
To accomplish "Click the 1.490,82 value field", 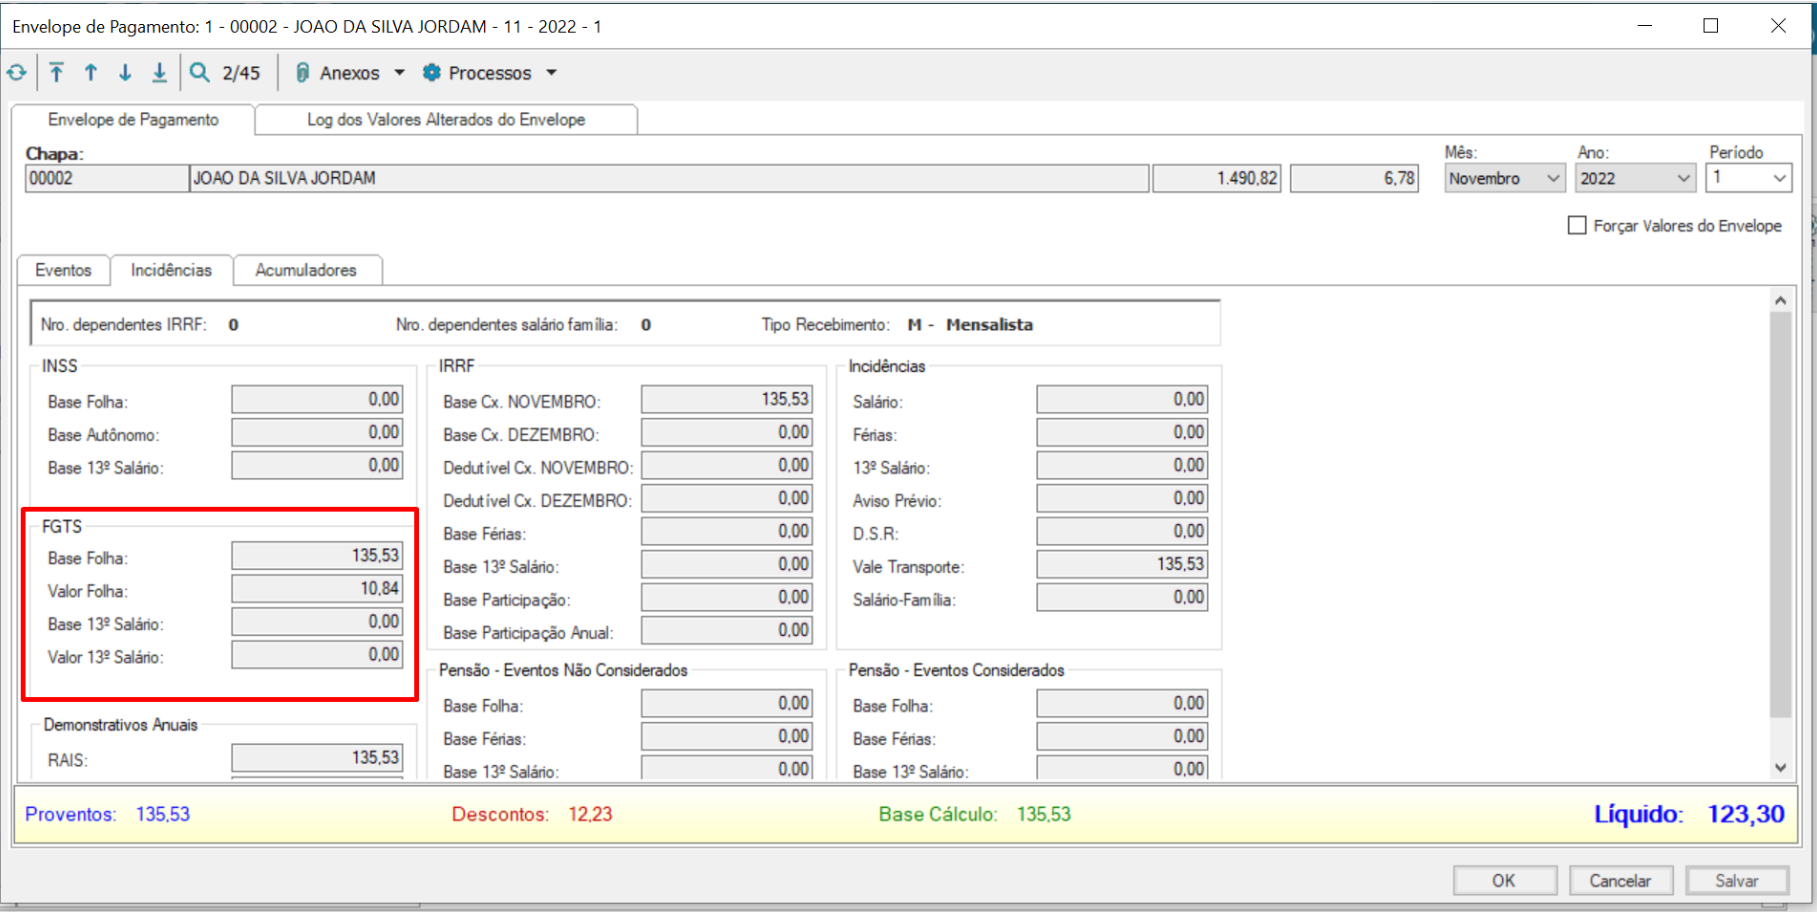I will (1217, 179).
